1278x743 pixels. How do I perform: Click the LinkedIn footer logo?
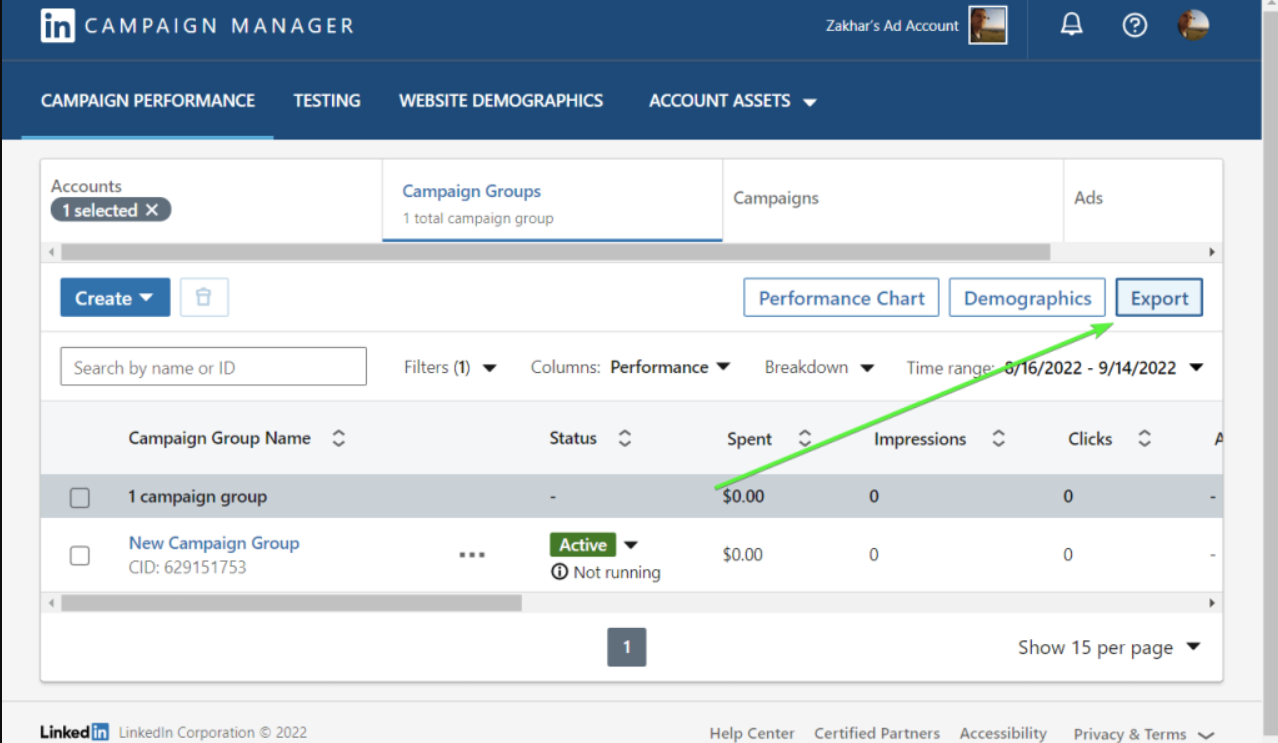pyautogui.click(x=75, y=732)
